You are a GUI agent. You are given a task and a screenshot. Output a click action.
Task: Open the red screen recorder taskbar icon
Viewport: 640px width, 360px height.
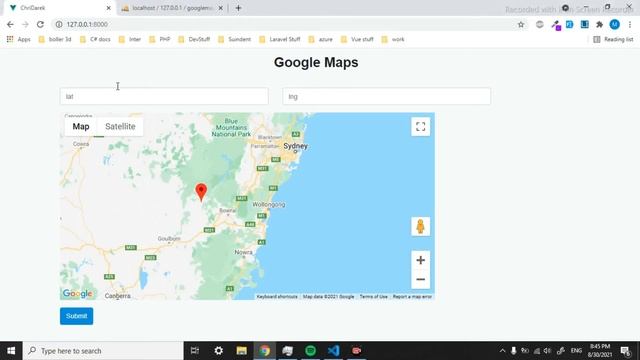click(356, 351)
